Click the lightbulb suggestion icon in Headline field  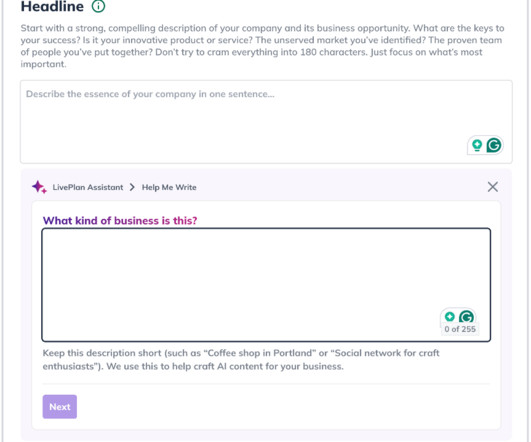[x=477, y=145]
